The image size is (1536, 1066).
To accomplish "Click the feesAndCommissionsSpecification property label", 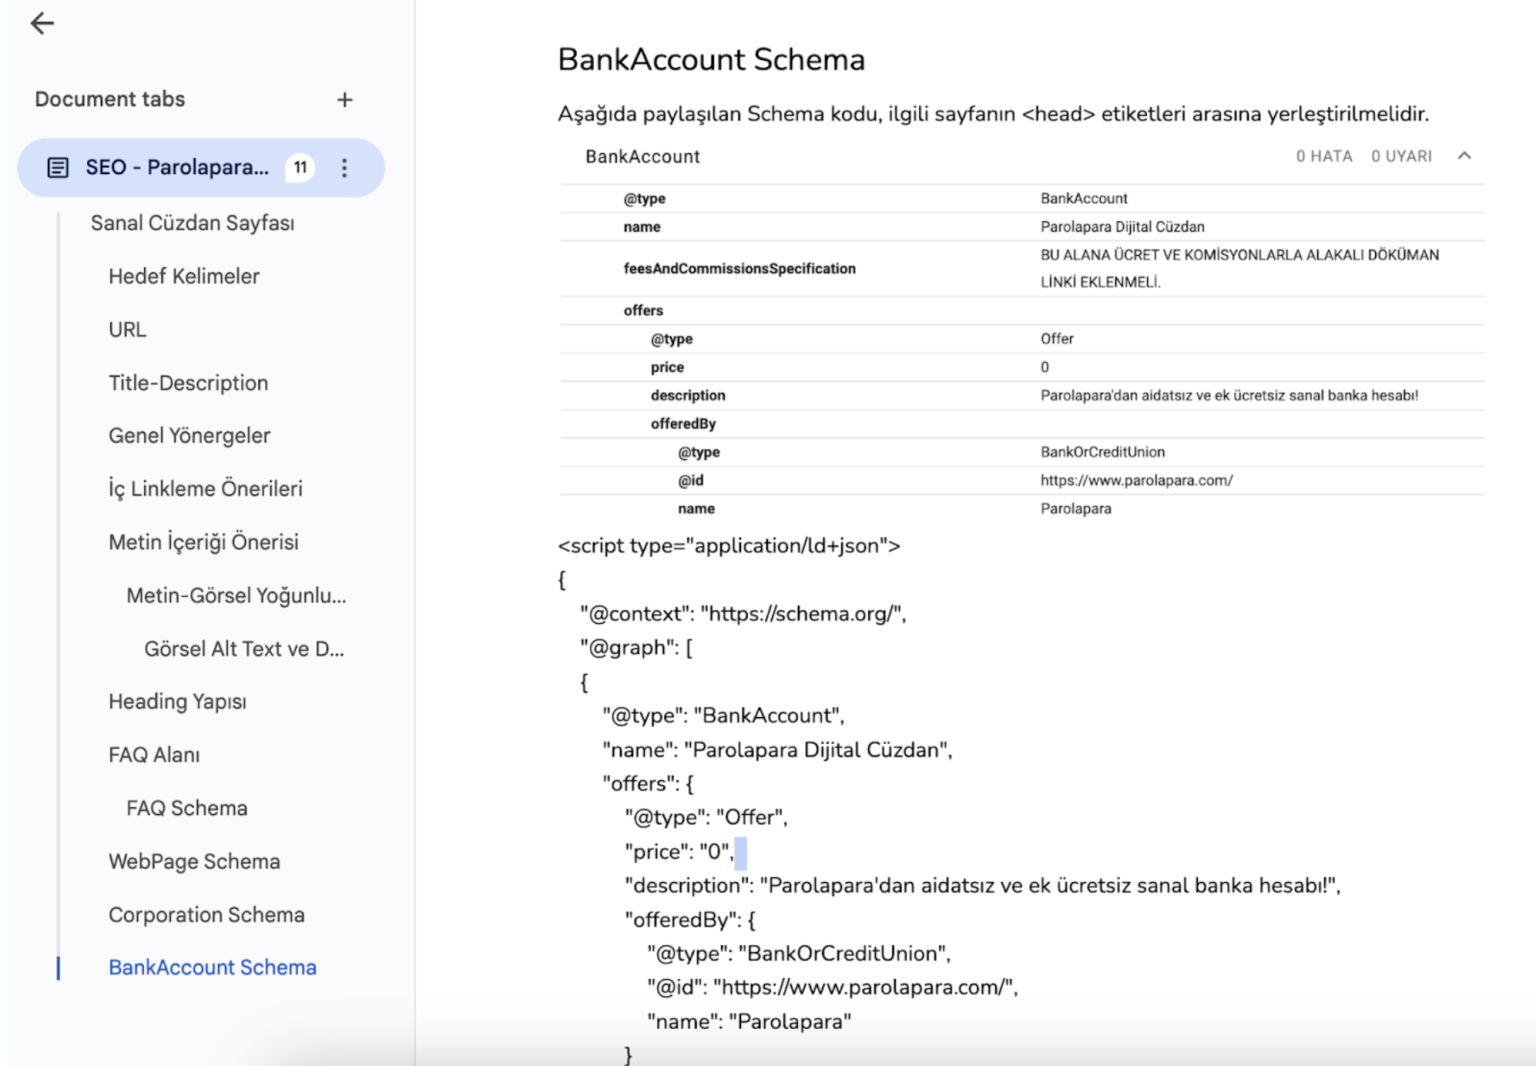I will pyautogui.click(x=739, y=269).
